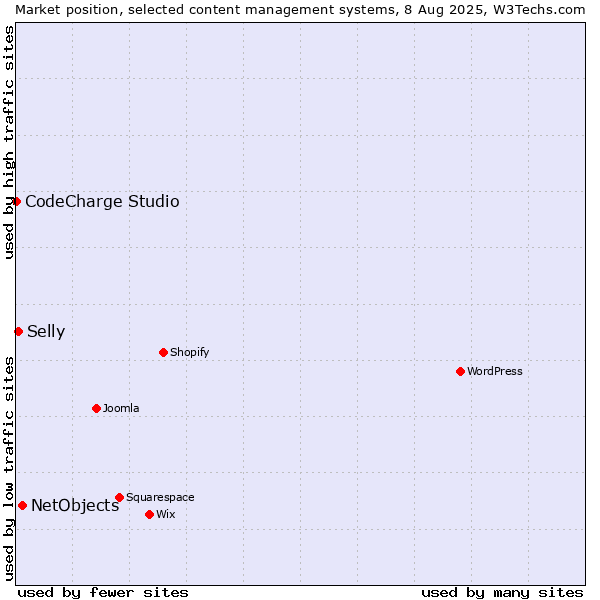Viewport: 600px width, 600px height.
Task: Click the red Selly data point
Action: click(x=18, y=332)
